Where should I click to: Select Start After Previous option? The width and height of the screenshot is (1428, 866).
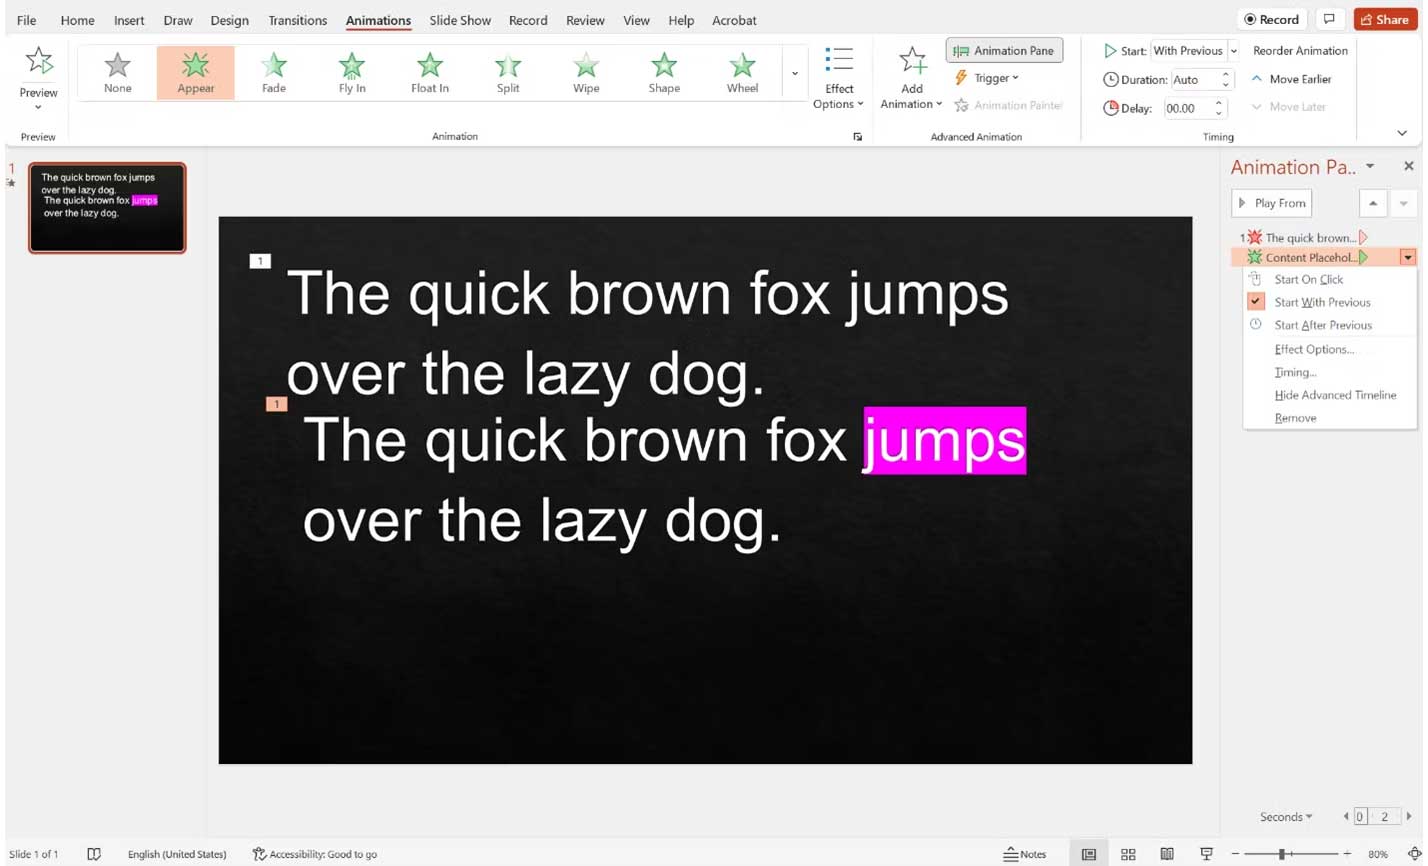click(1321, 324)
